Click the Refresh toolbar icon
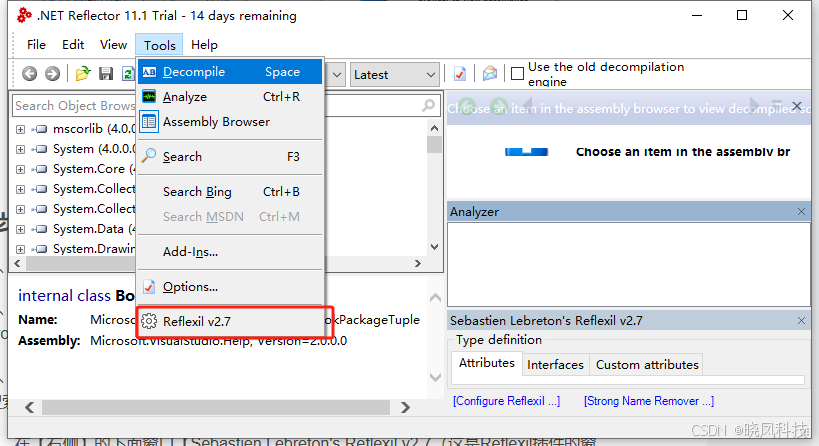 click(x=128, y=74)
